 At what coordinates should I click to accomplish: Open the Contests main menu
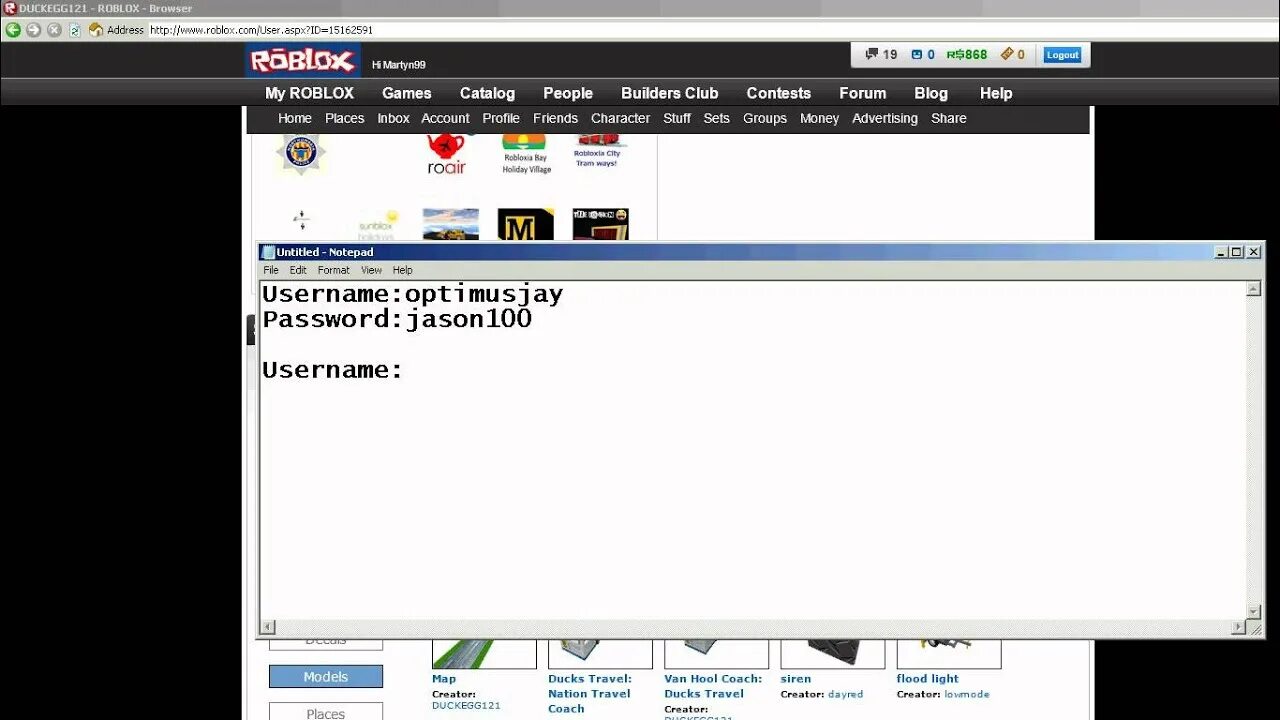click(778, 93)
